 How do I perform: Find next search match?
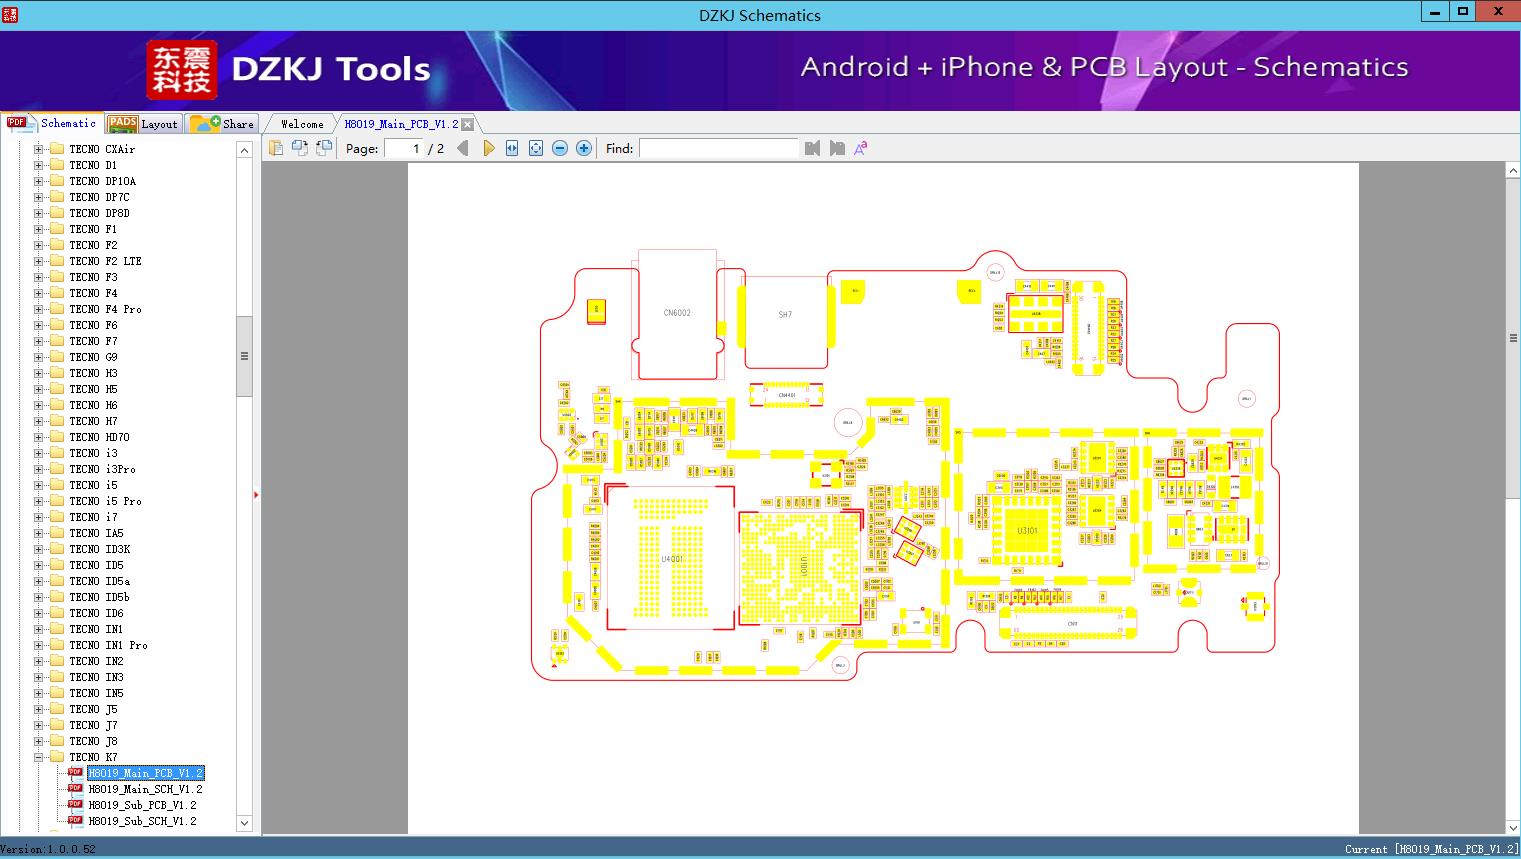[x=837, y=148]
